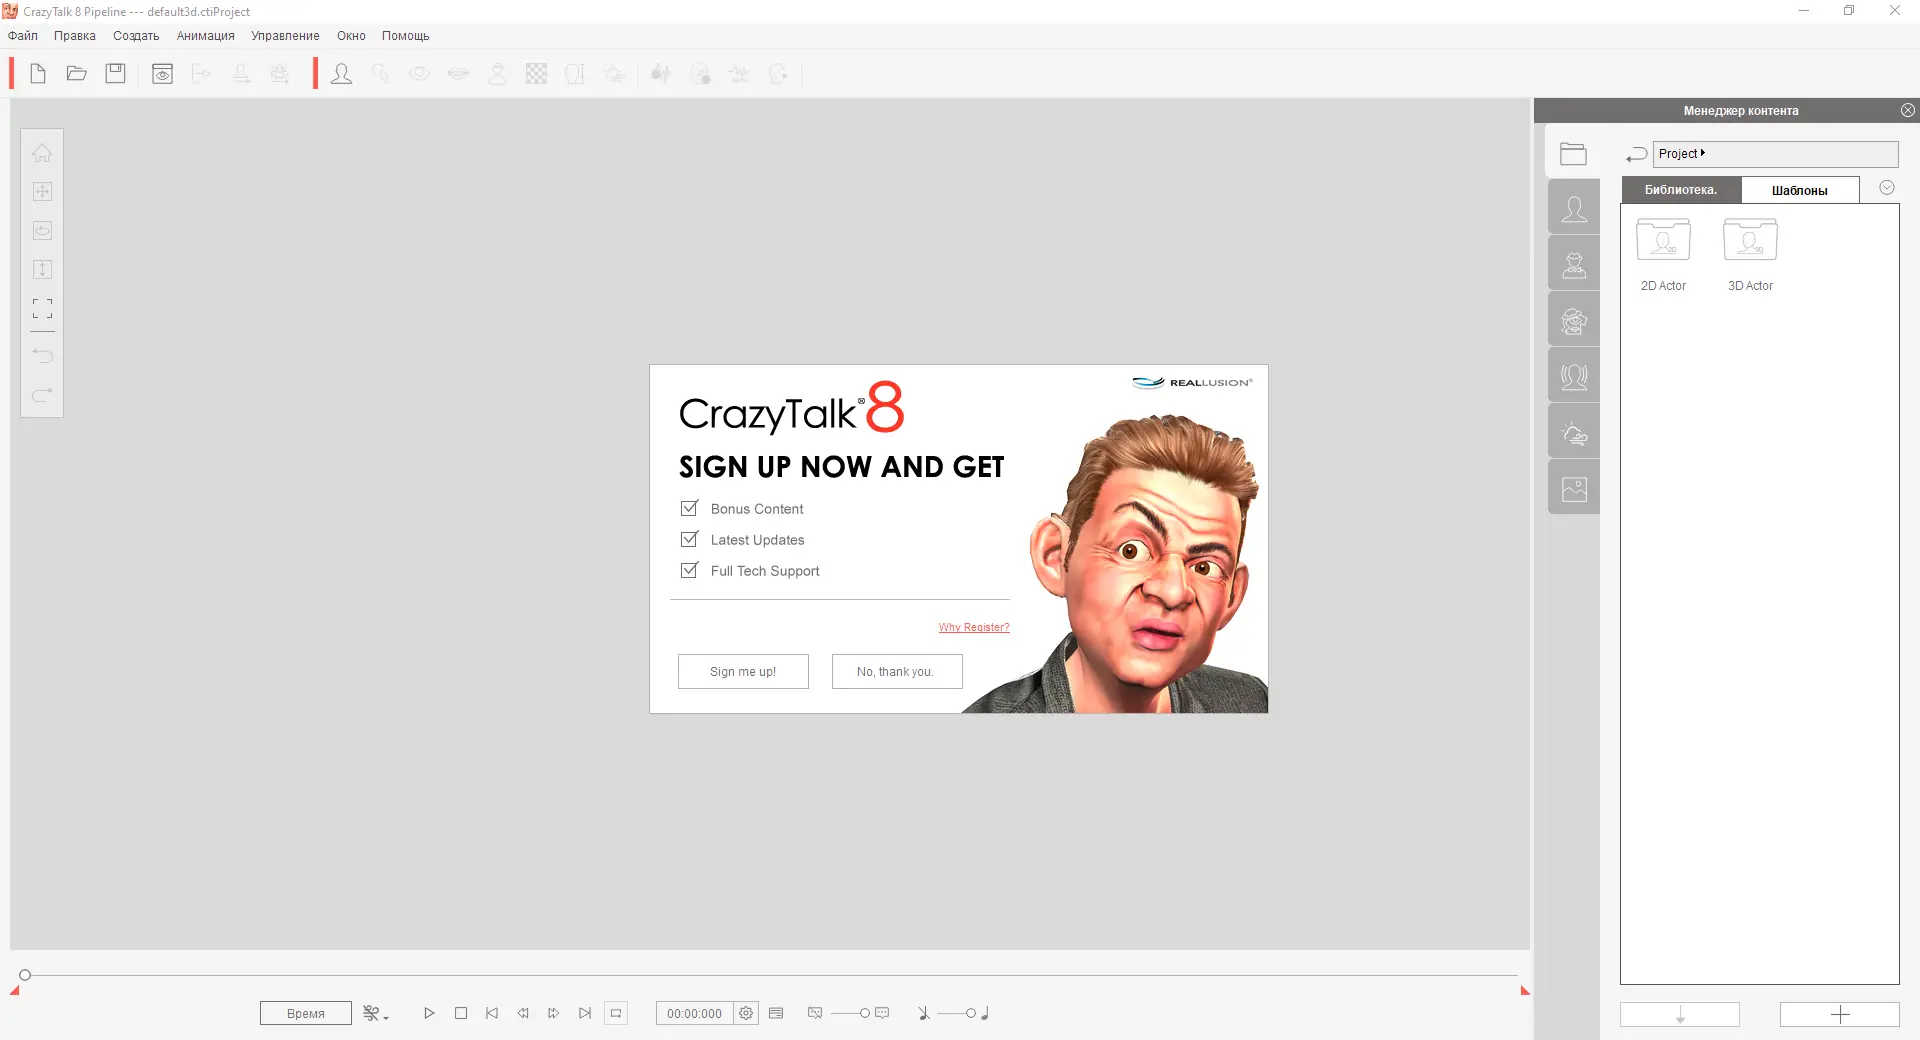Play the animation
Image resolution: width=1920 pixels, height=1040 pixels.
tap(429, 1013)
